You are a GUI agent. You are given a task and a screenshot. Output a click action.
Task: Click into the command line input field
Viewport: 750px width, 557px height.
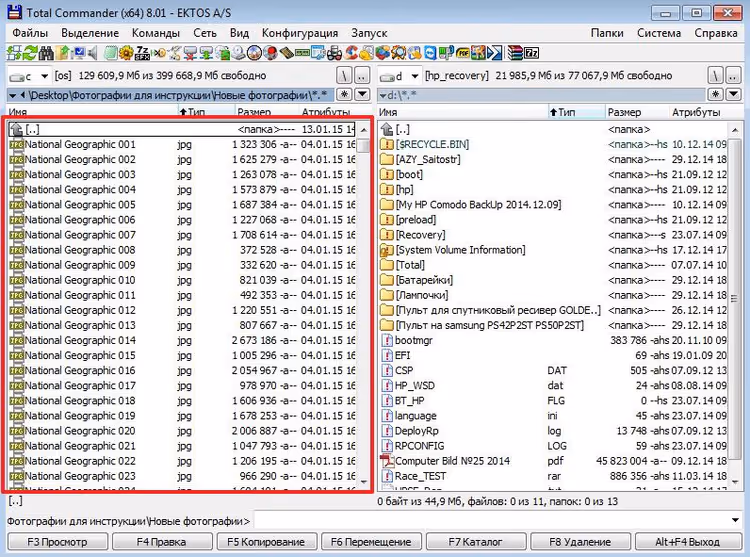(491, 520)
